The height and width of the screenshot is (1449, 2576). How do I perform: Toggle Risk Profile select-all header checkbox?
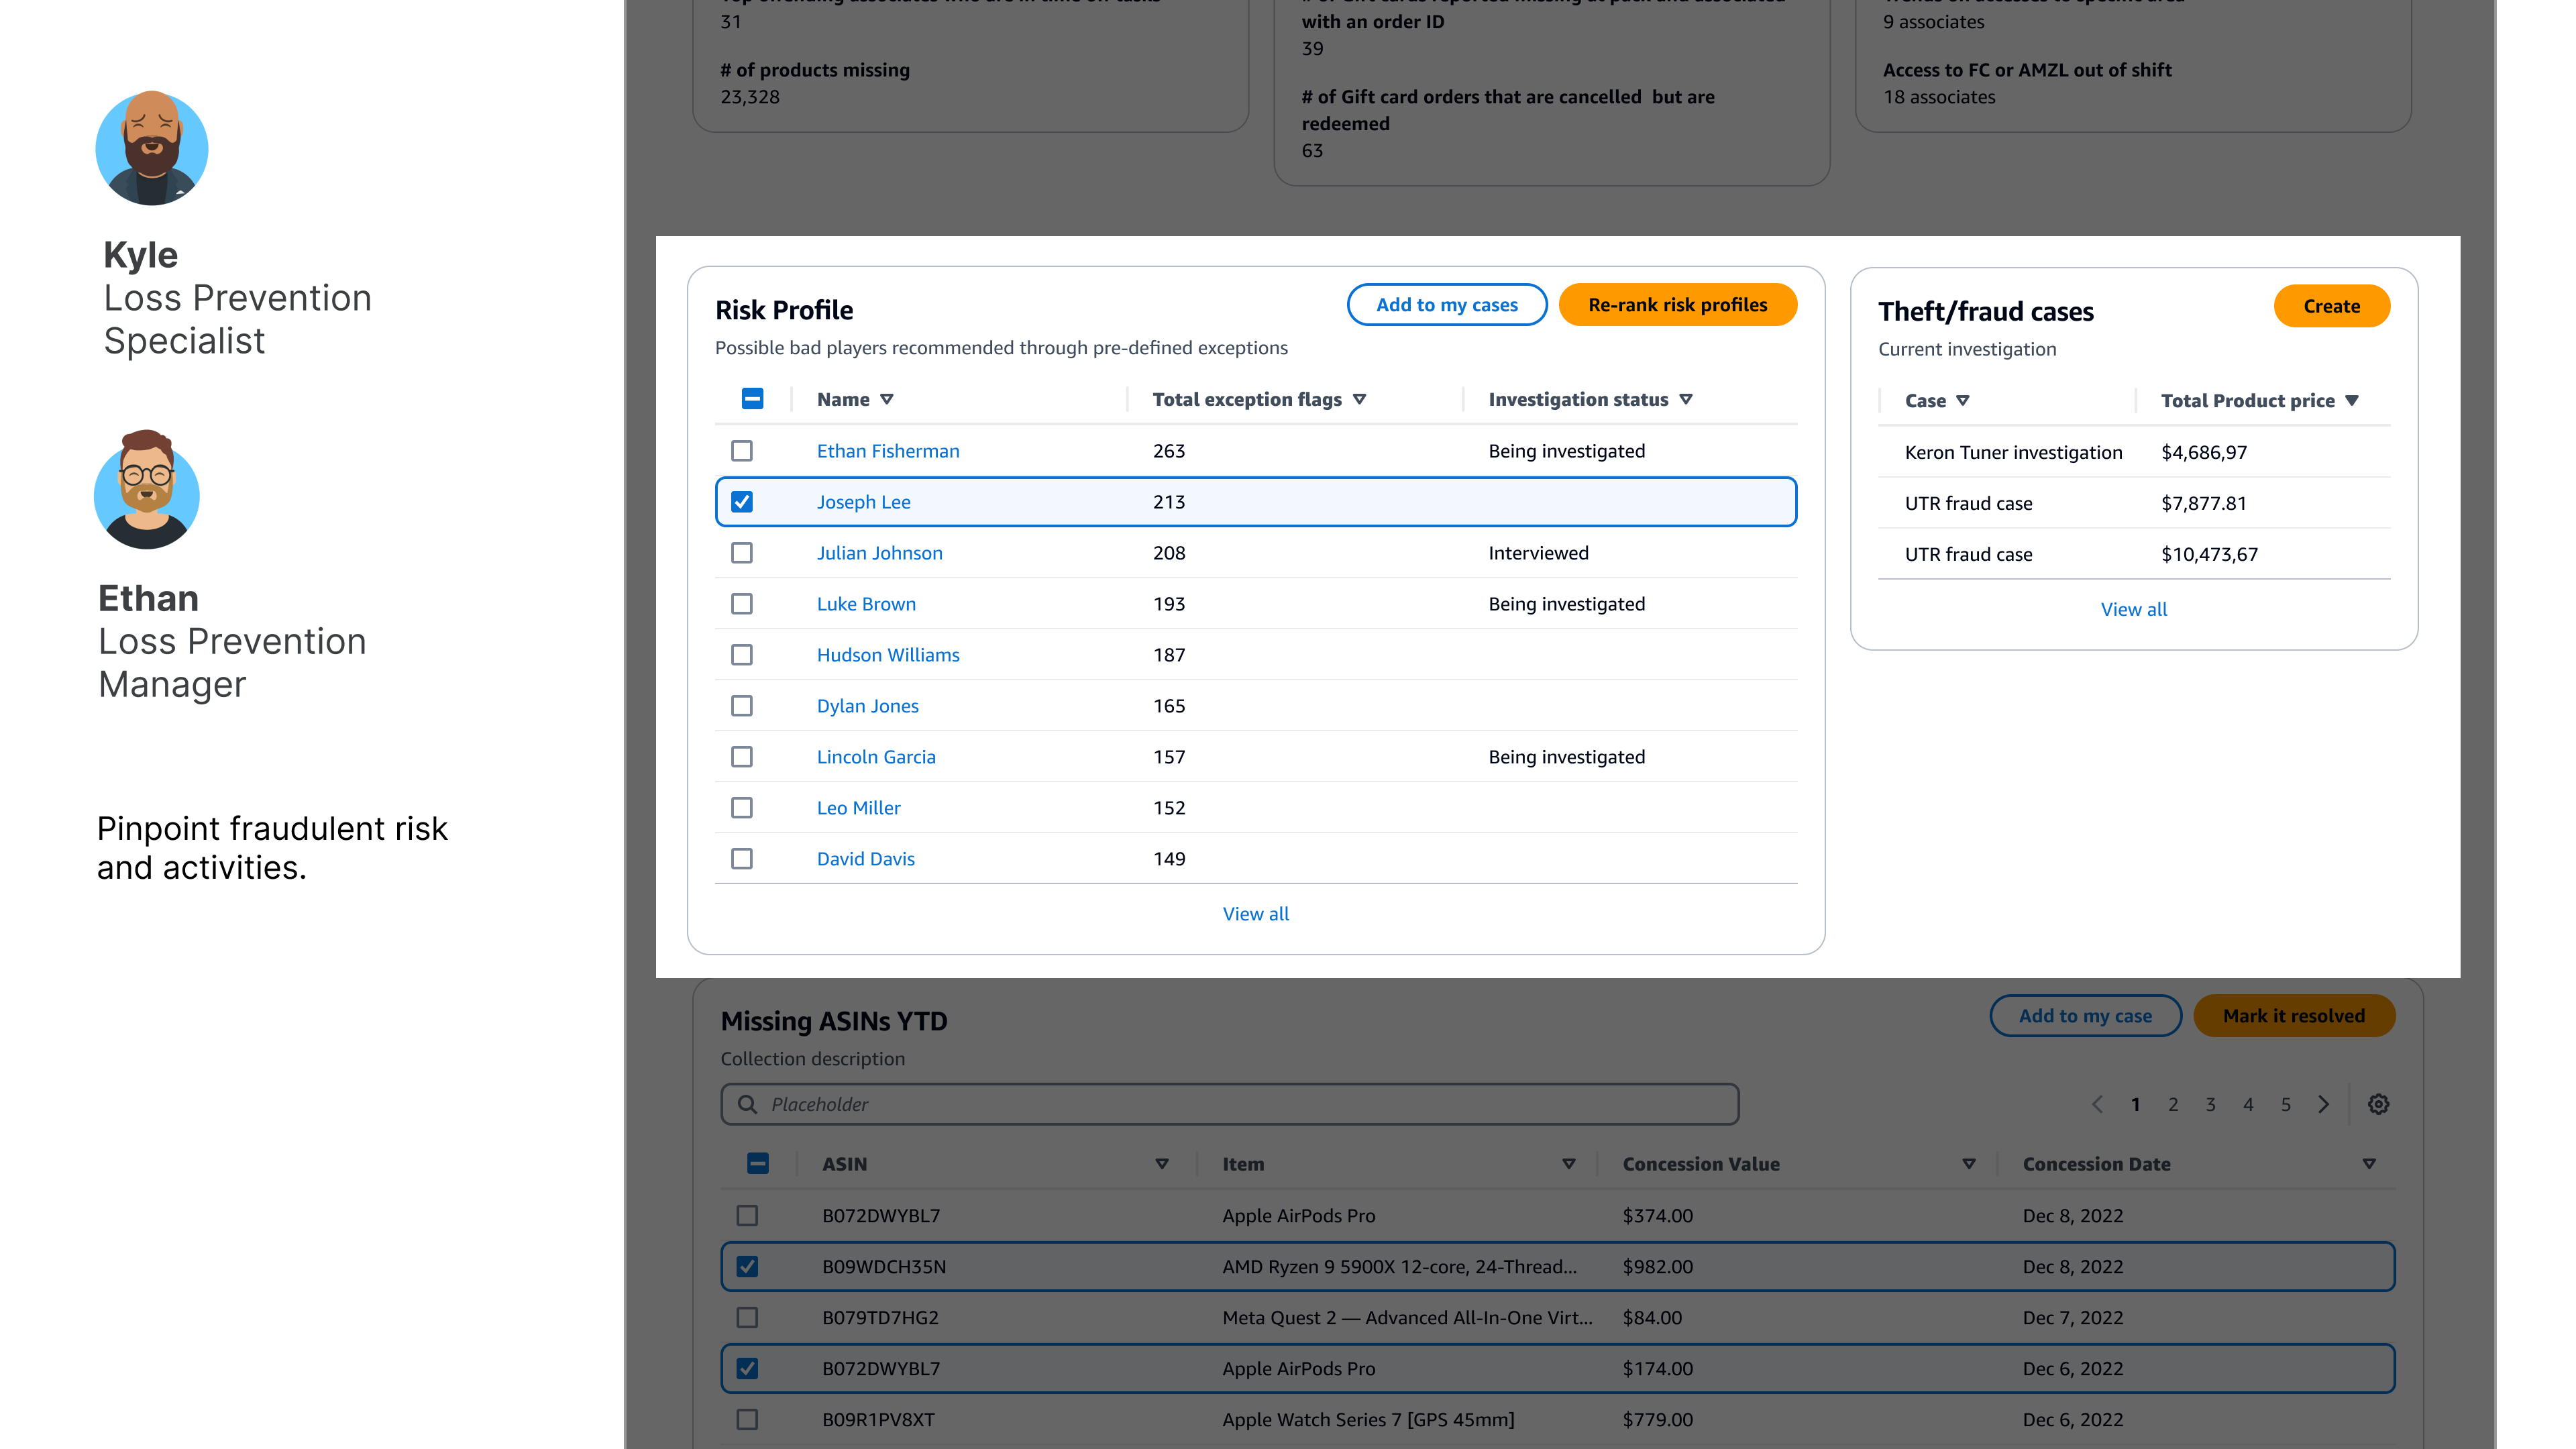(753, 399)
